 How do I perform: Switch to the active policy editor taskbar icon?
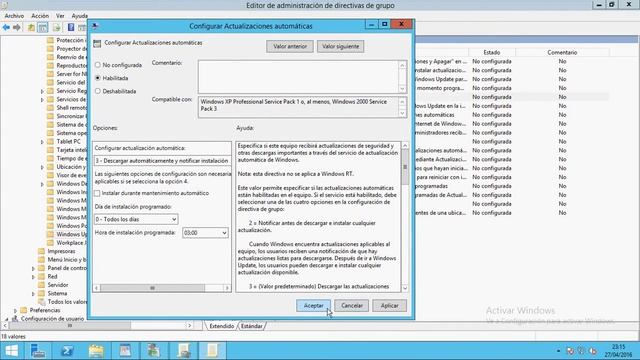click(212, 351)
